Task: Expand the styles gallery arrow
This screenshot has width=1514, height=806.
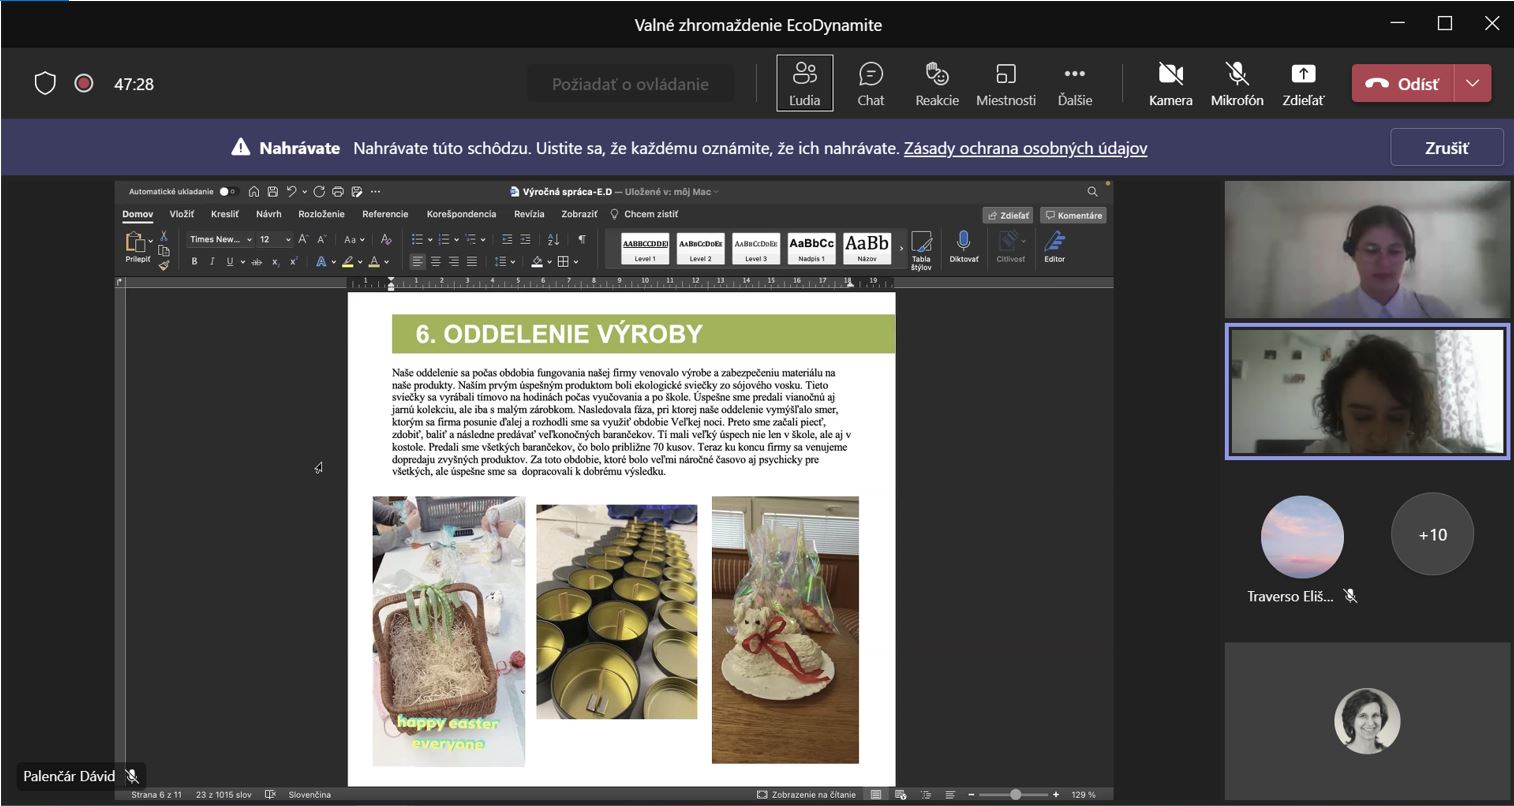Action: tap(901, 248)
